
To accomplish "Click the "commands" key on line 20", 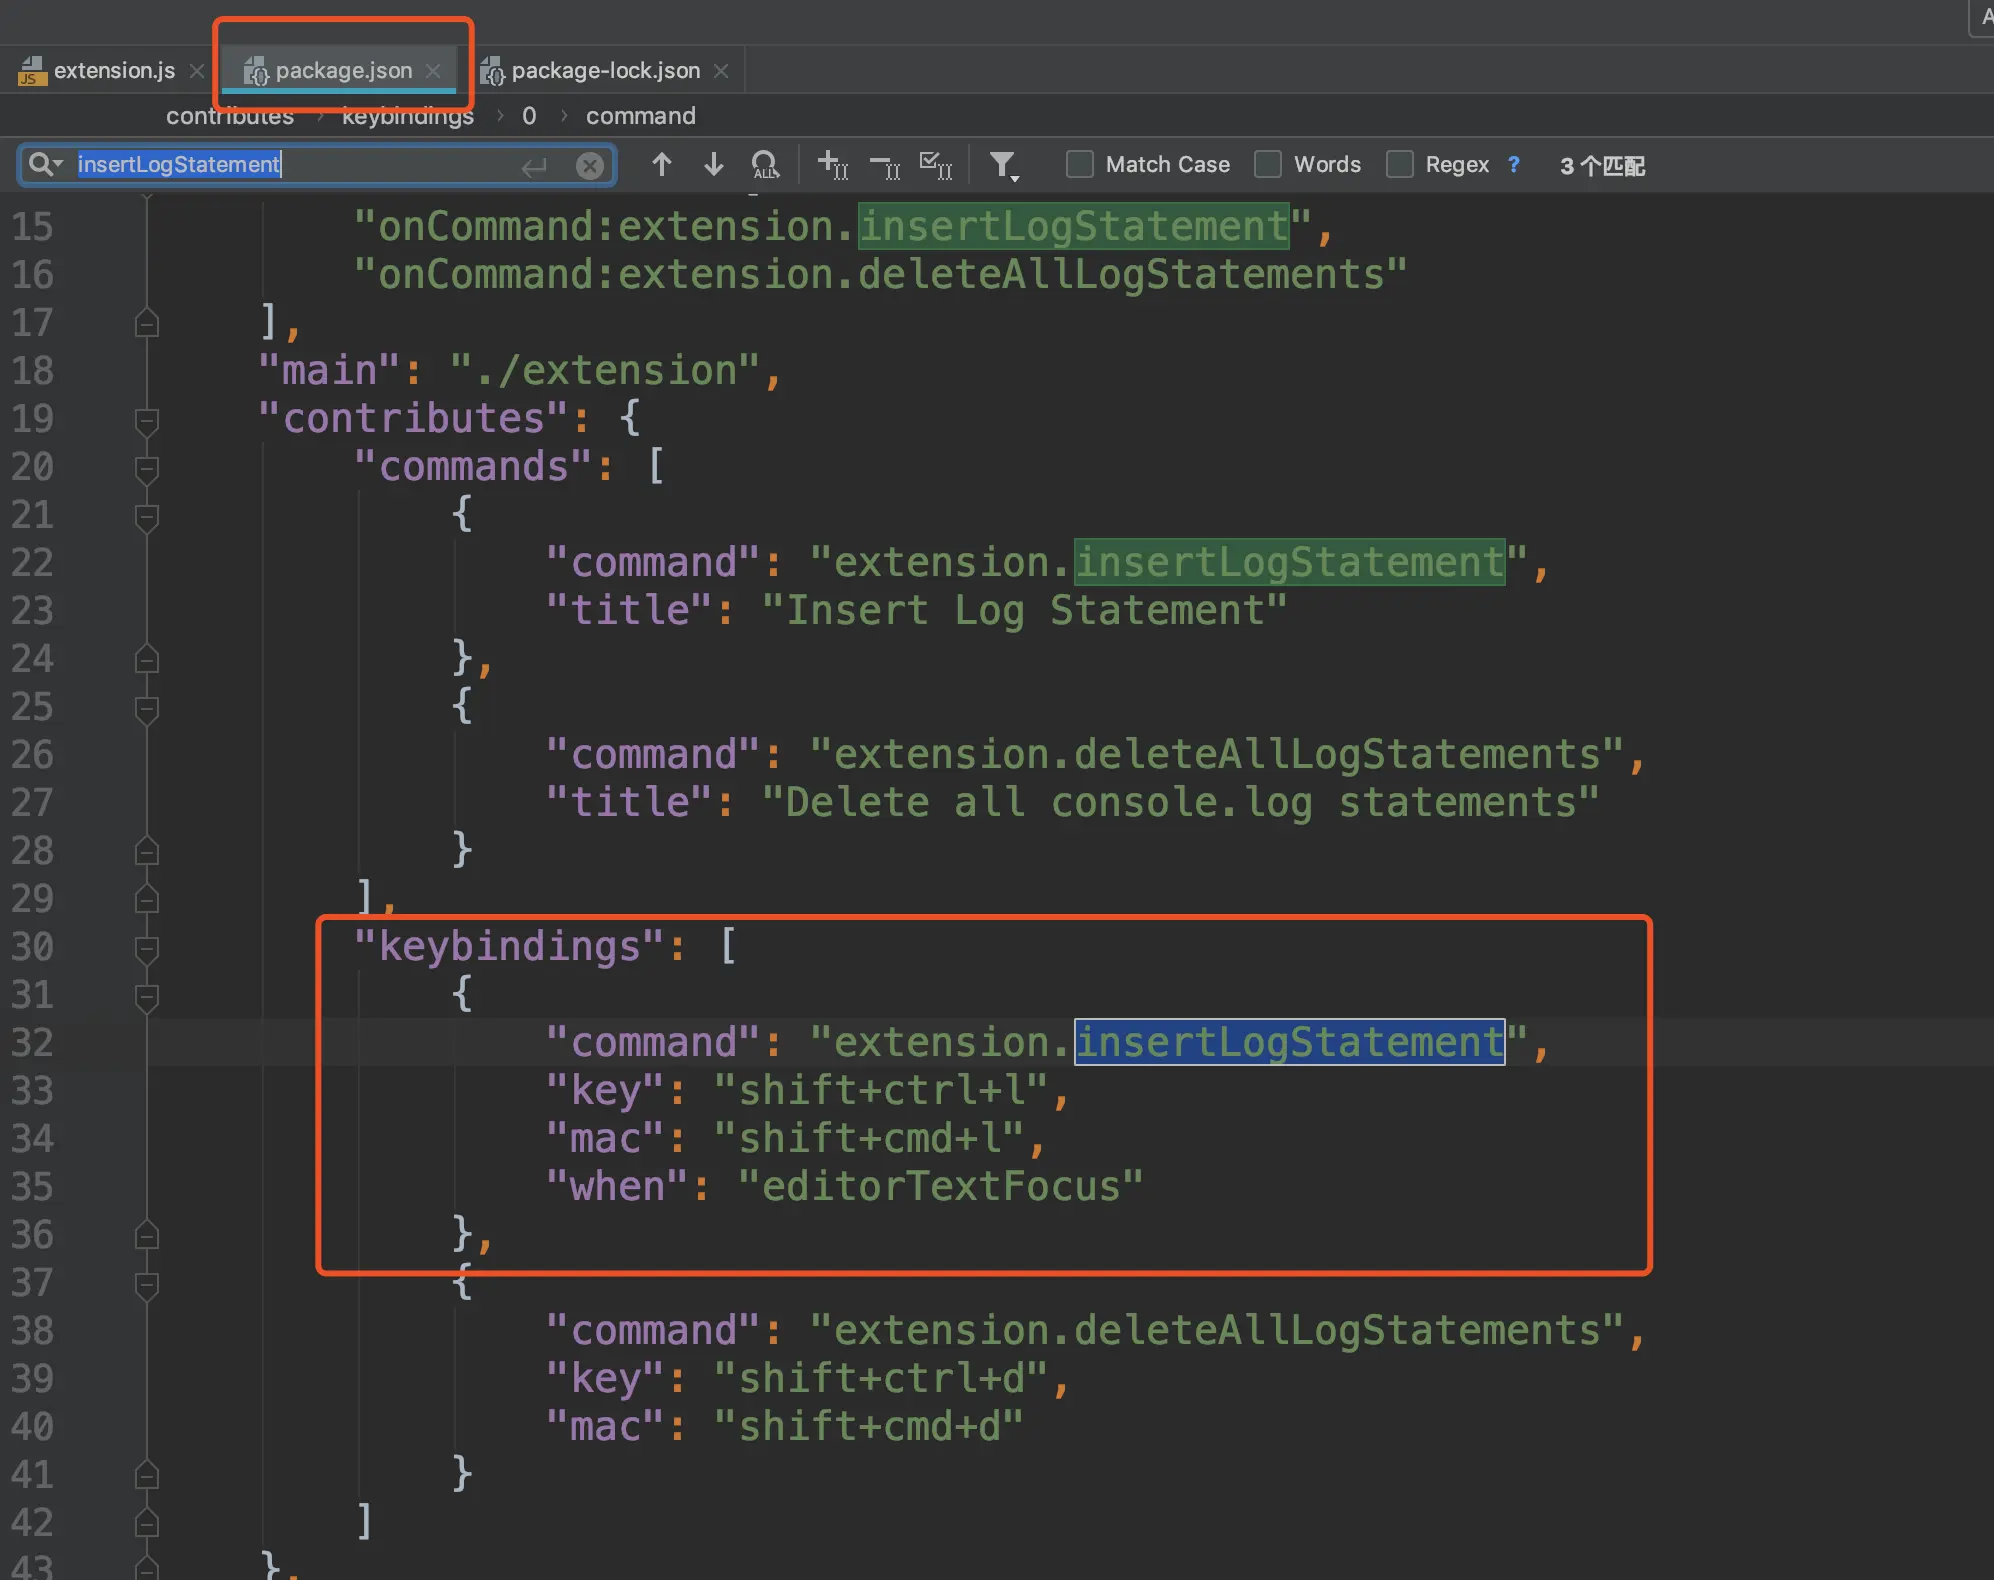I will [x=473, y=466].
